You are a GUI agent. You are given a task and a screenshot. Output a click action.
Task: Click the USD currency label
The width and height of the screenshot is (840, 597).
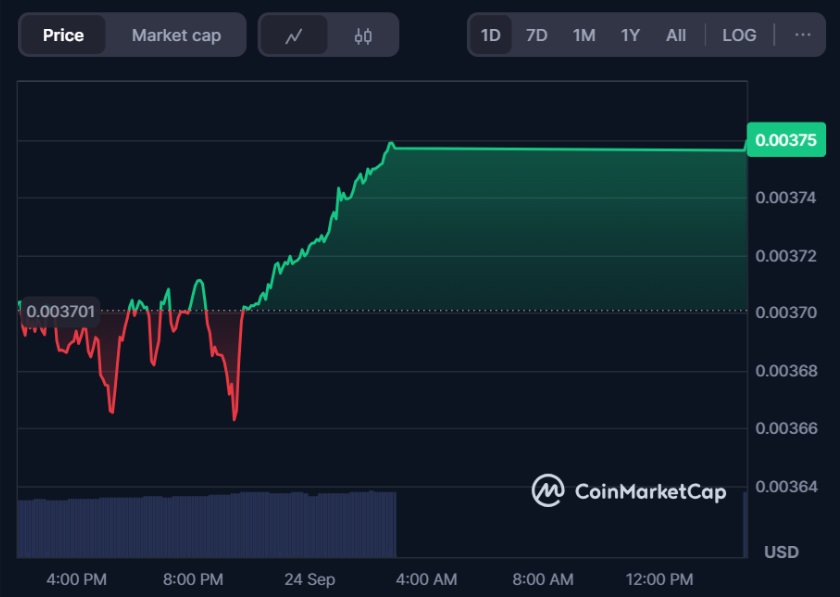coord(781,551)
